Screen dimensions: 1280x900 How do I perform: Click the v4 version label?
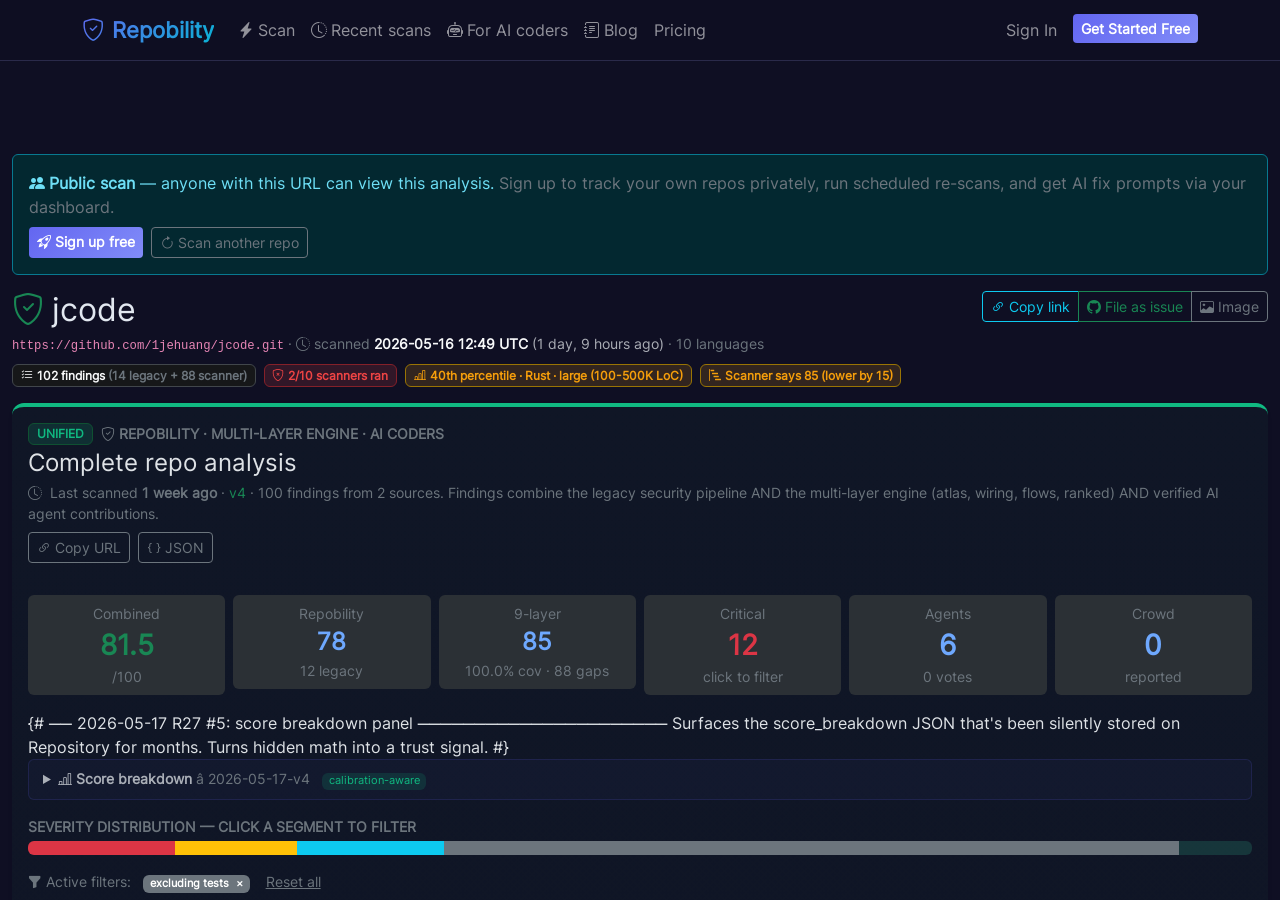click(x=237, y=493)
